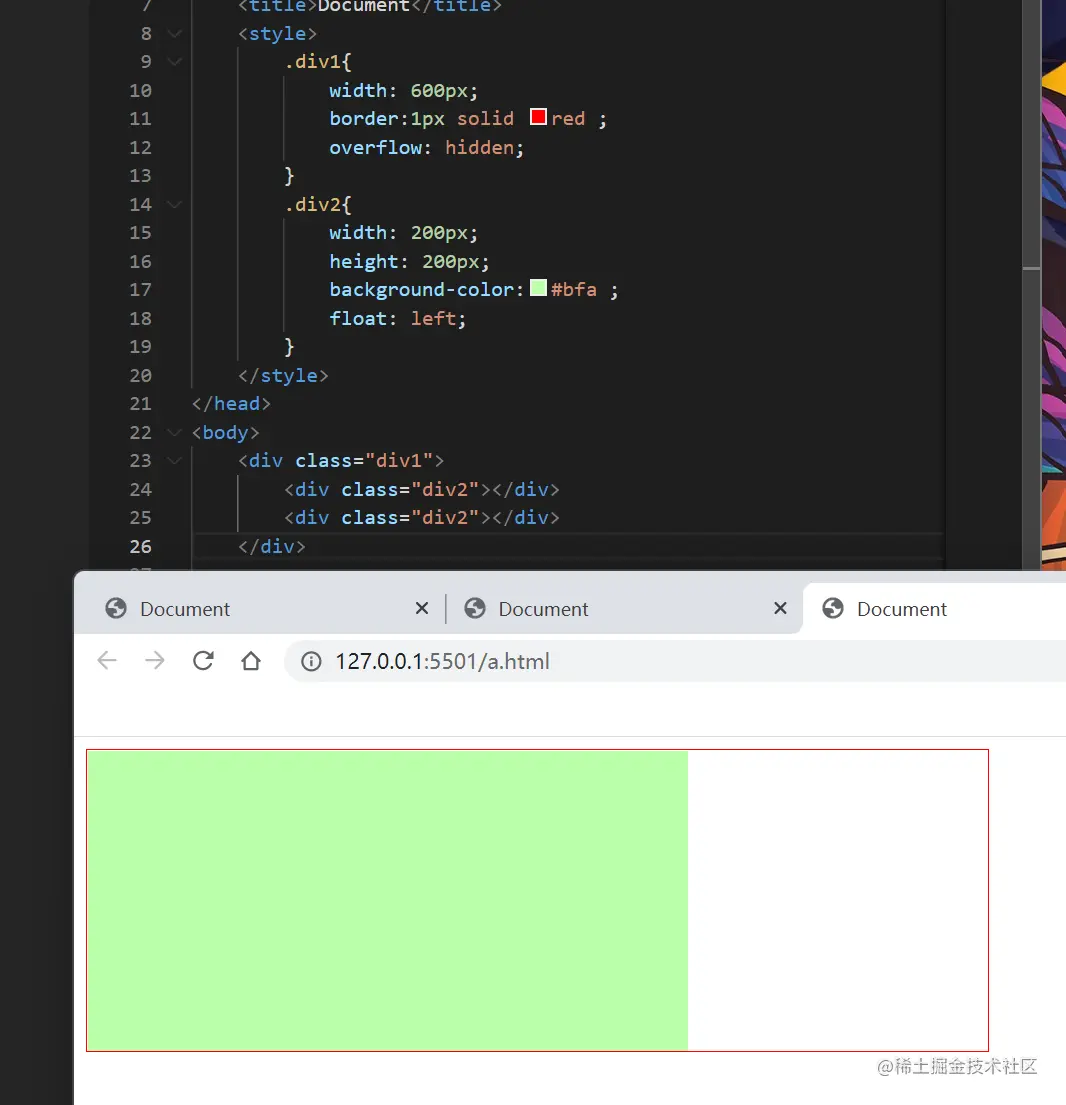Click the 'float: left;' code line

397,319
